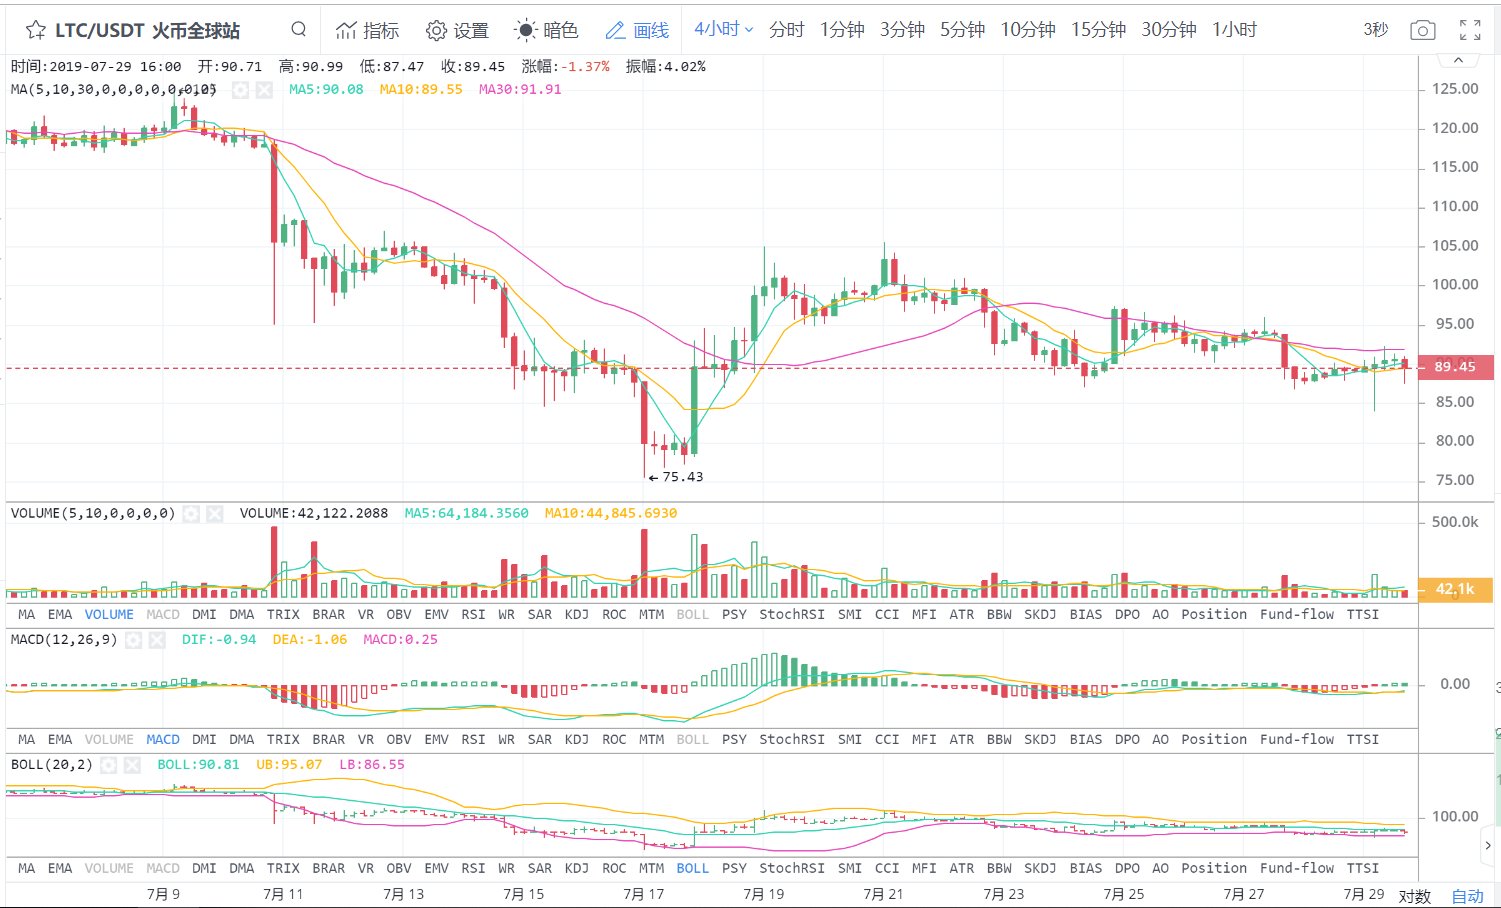Select the 1分钟 interval

pos(842,30)
